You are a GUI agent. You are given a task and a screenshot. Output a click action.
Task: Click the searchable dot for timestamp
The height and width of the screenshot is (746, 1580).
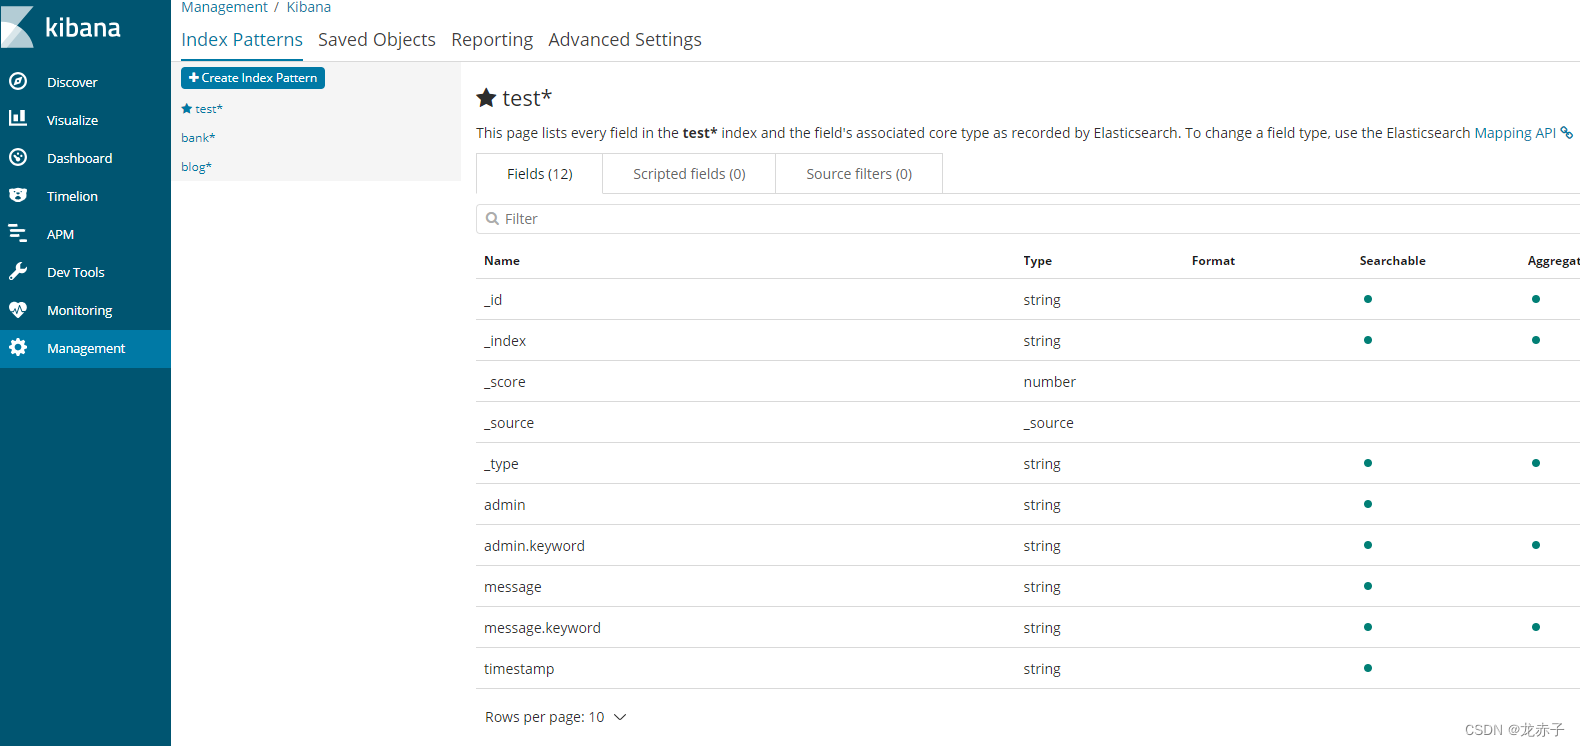pos(1368,668)
